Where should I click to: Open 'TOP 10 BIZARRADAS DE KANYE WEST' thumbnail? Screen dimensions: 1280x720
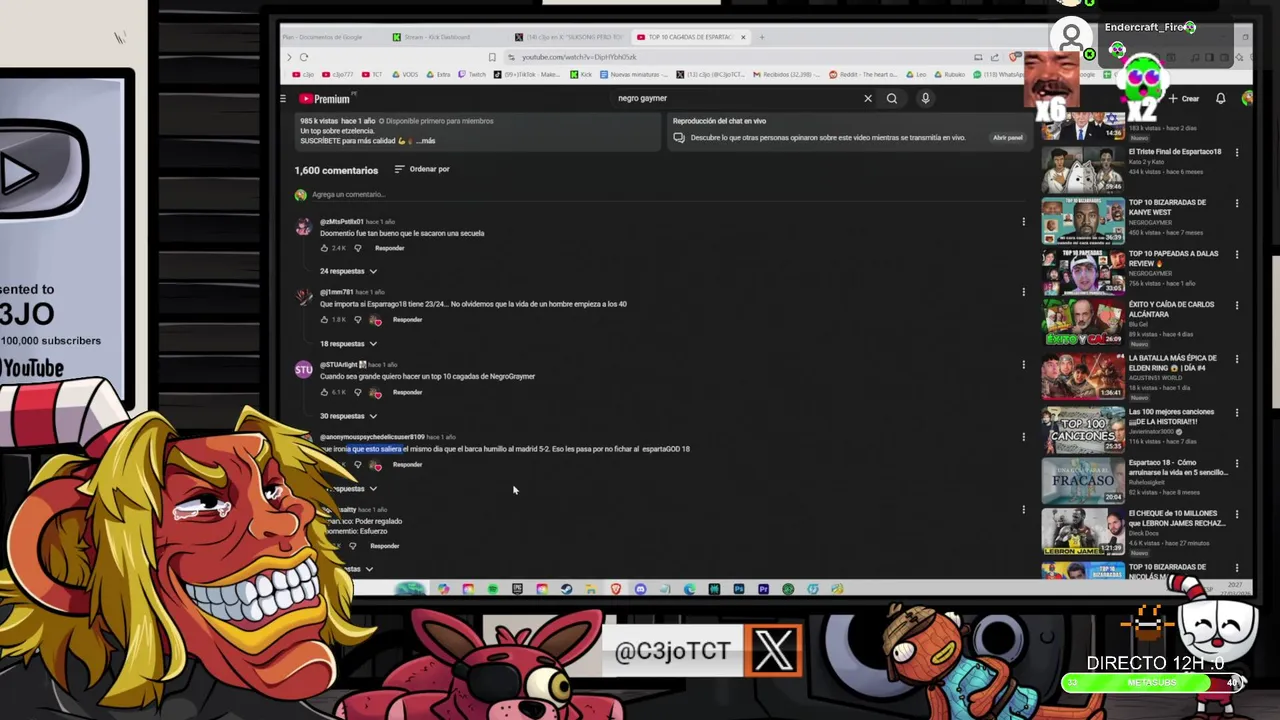click(x=1083, y=221)
